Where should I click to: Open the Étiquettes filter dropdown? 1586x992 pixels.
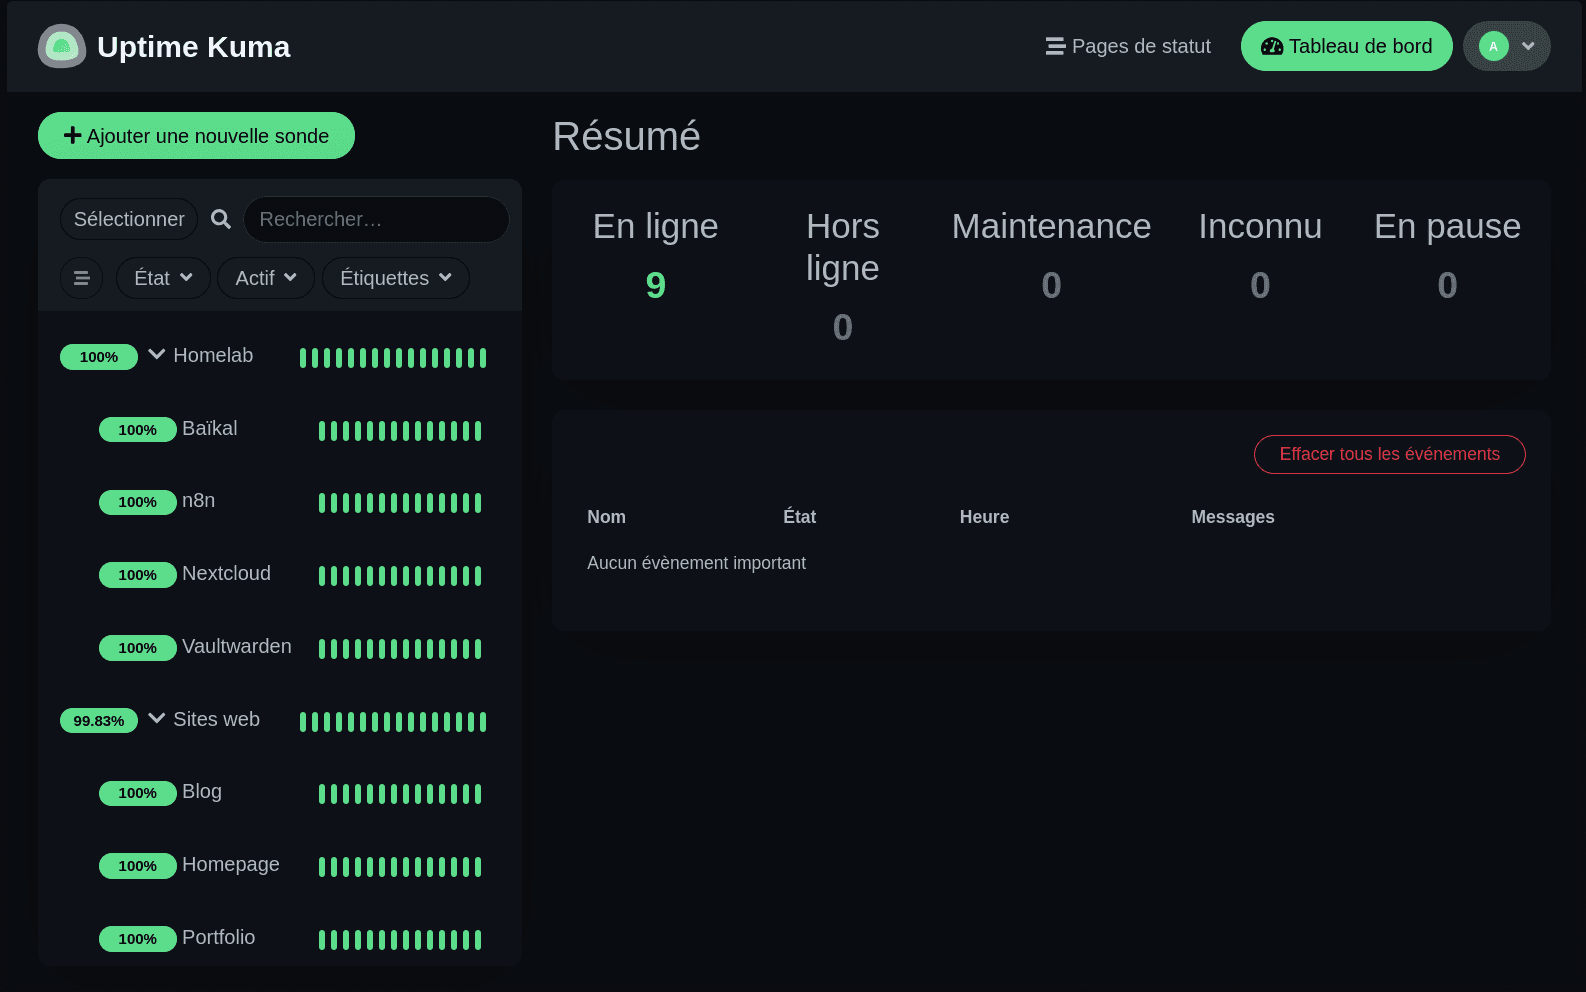396,278
